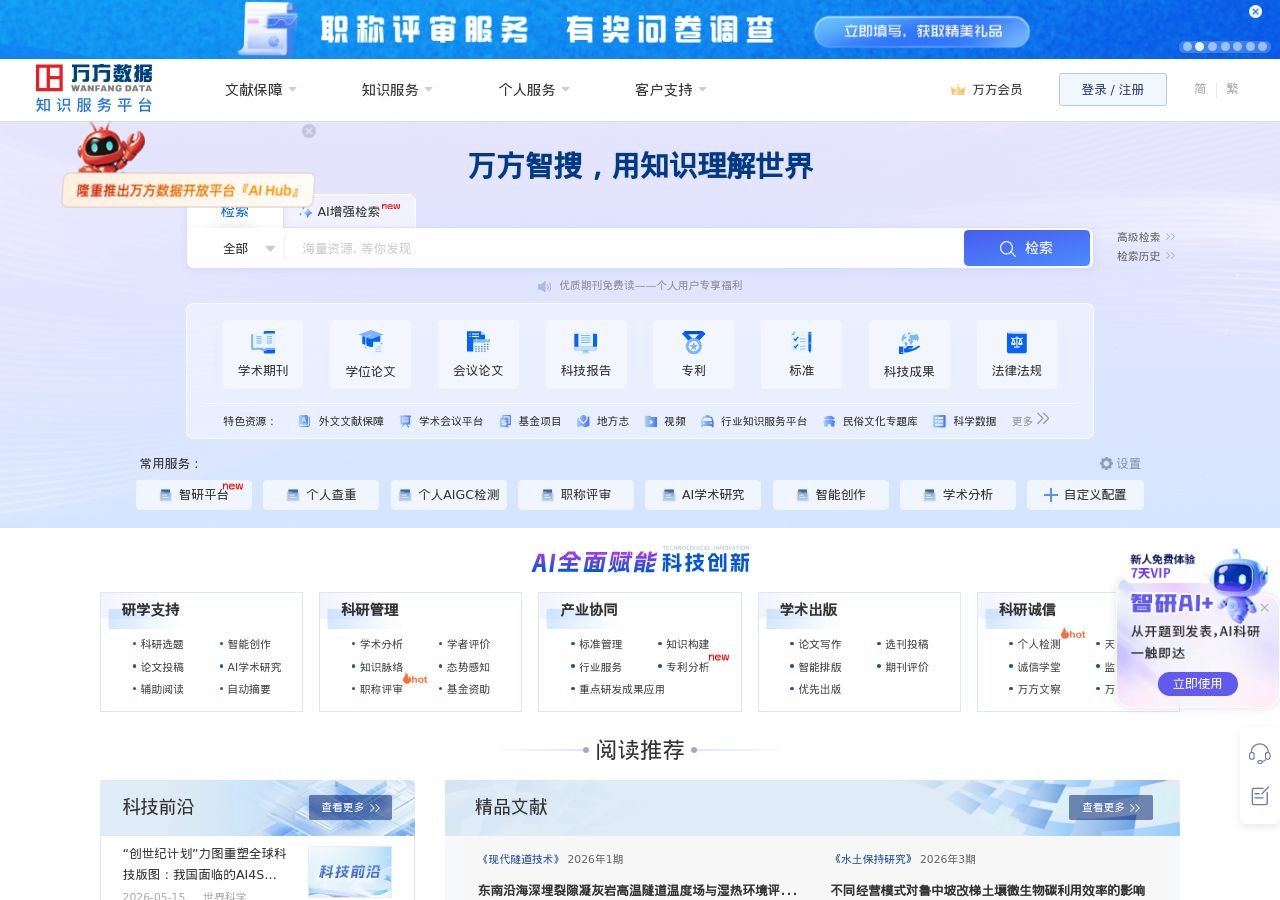This screenshot has width=1280, height=900.
Task: Click 查看更多 in 精品文献 section
Action: [x=1111, y=807]
